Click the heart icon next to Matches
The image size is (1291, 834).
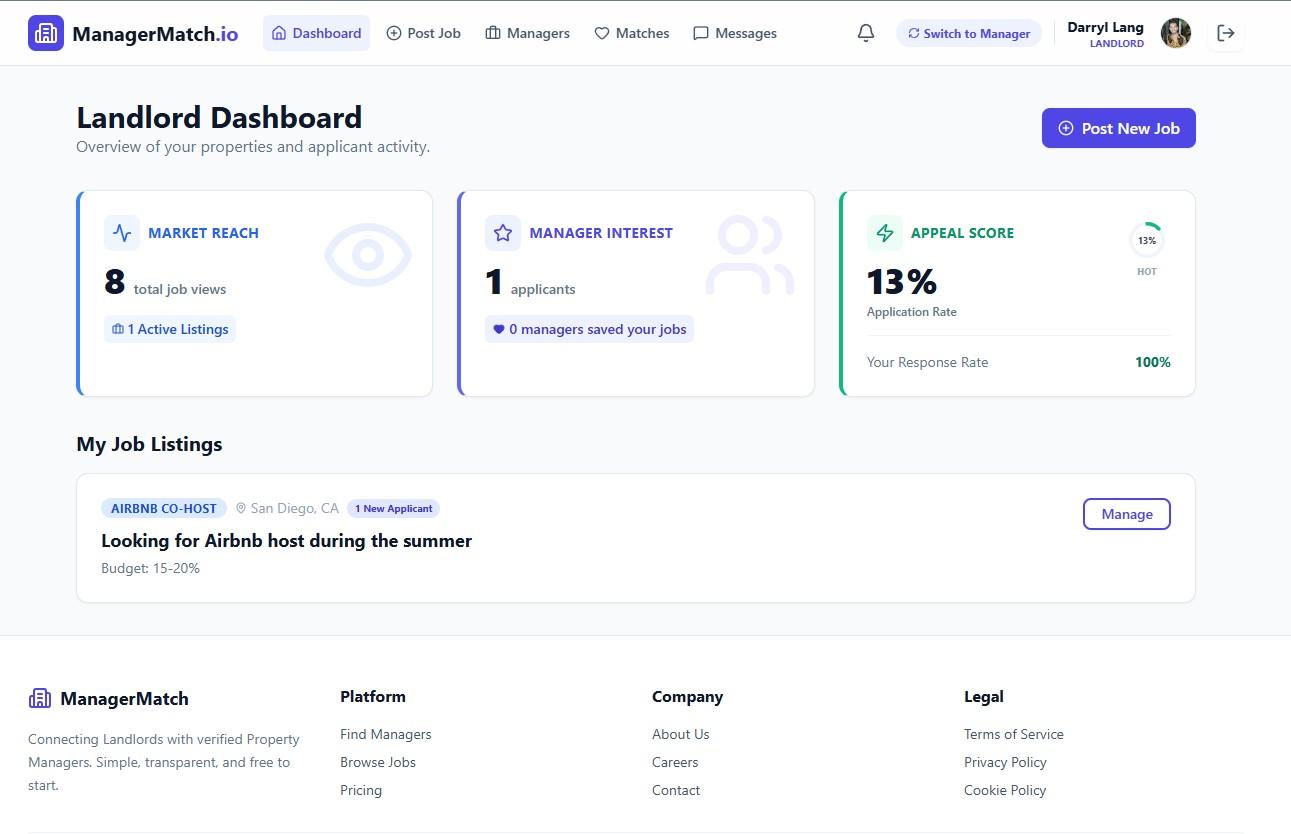(x=601, y=32)
